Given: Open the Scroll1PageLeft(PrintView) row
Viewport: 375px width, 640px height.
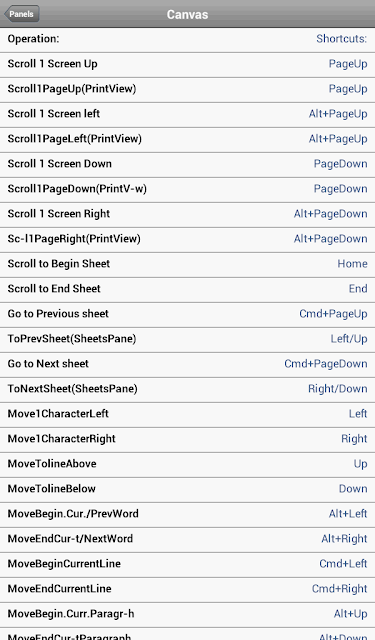Looking at the screenshot, I should (x=187, y=140).
